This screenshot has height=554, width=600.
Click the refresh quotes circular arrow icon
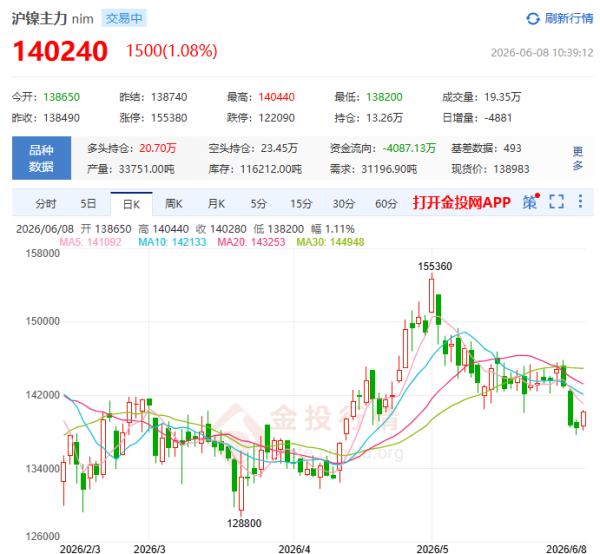point(533,18)
